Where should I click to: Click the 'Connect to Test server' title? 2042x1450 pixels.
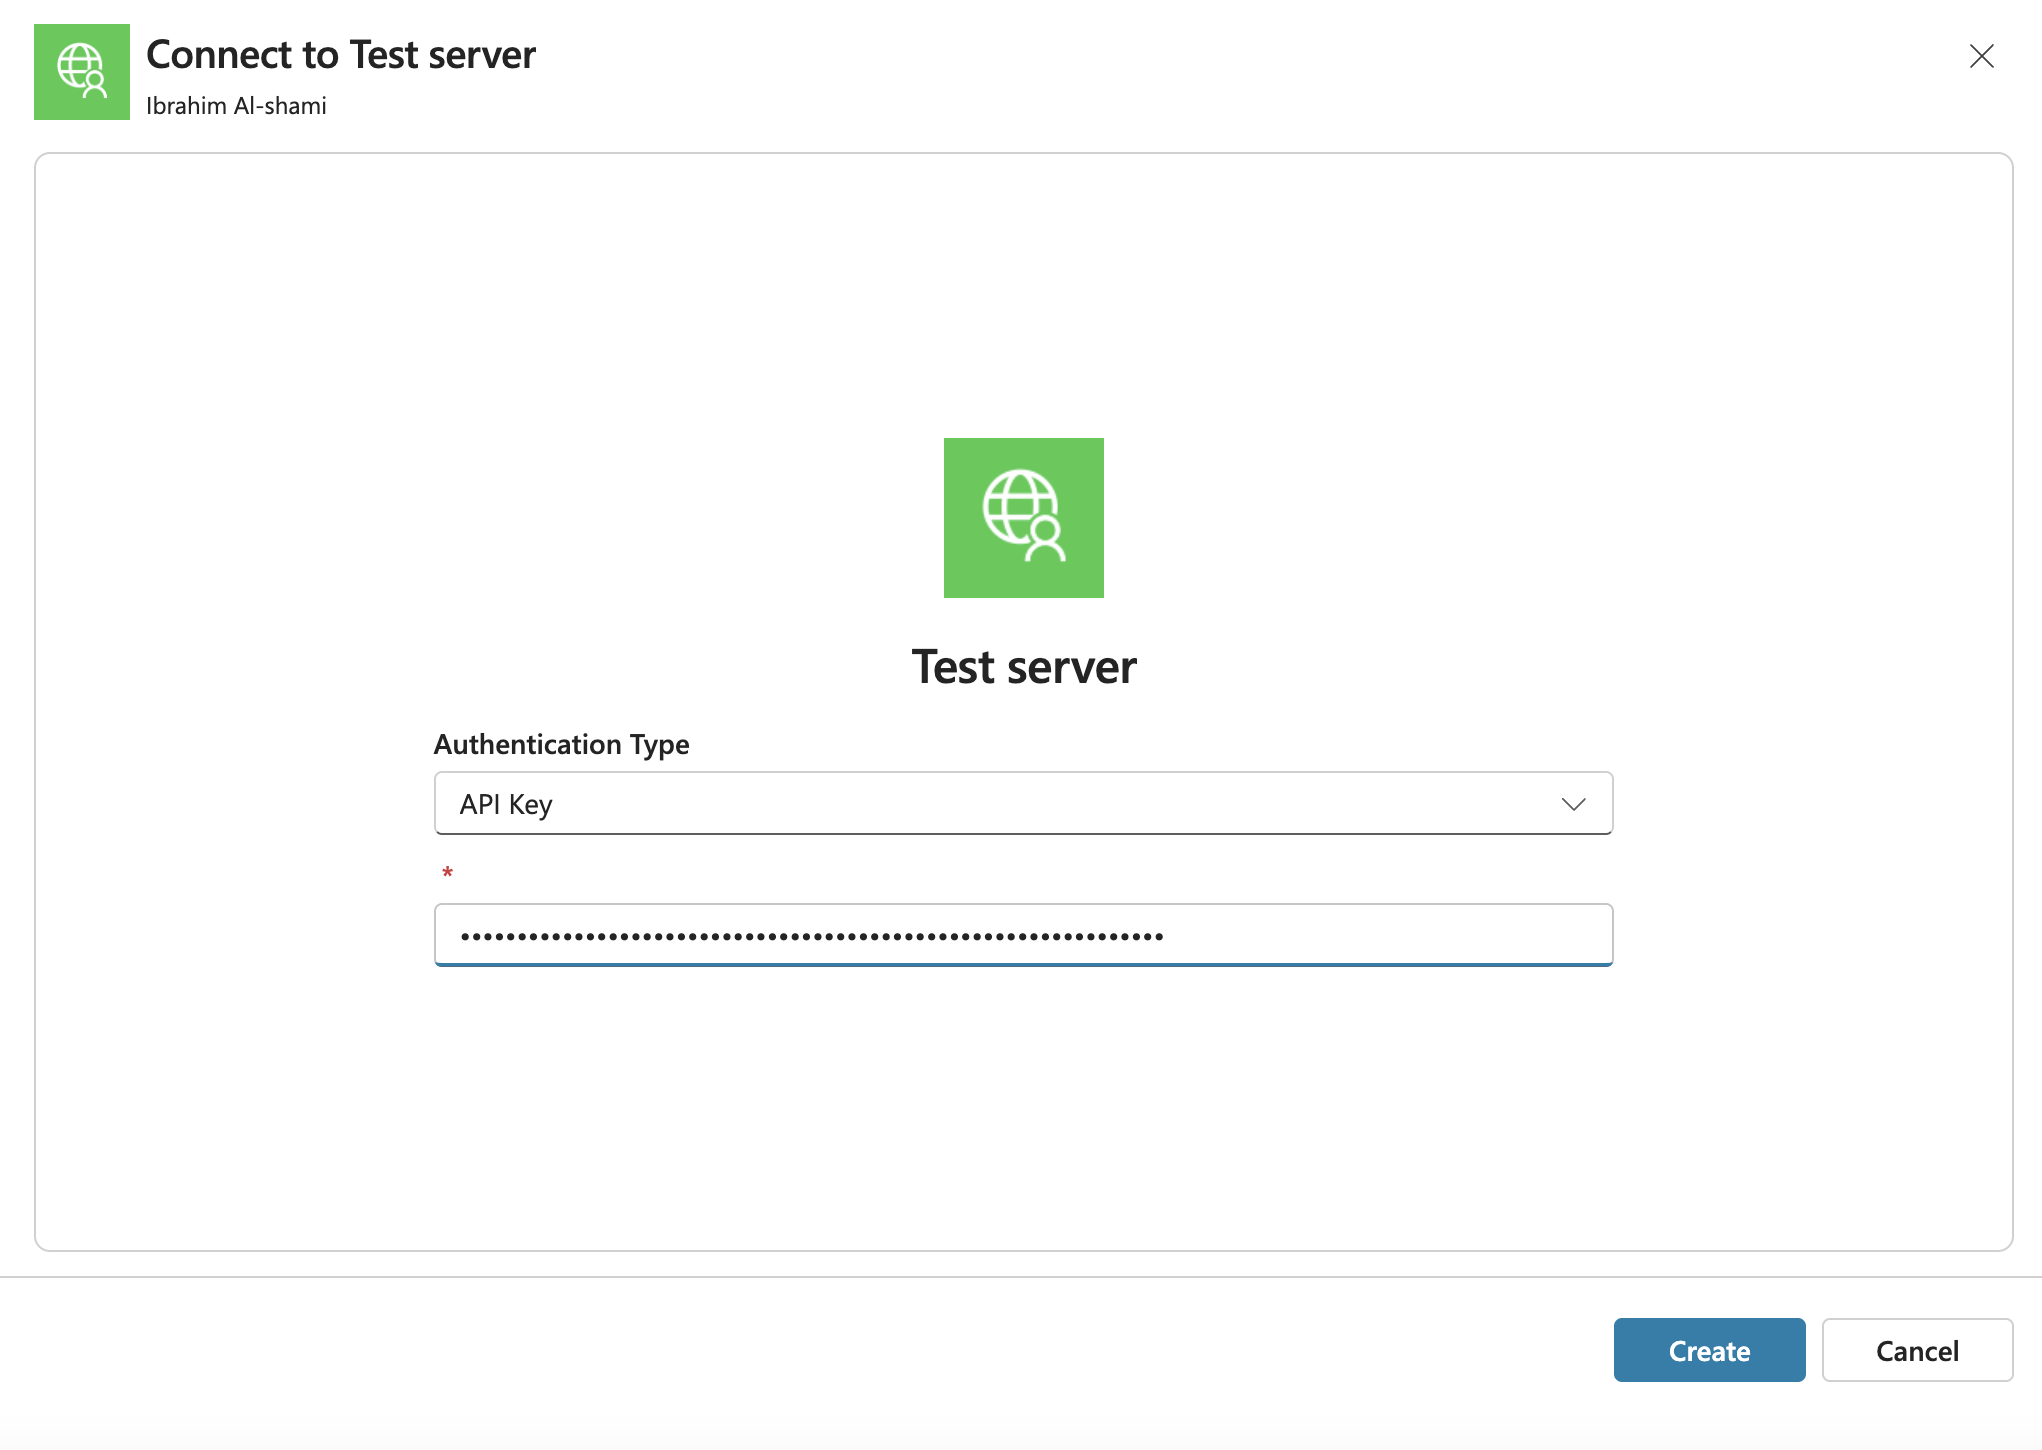click(341, 55)
